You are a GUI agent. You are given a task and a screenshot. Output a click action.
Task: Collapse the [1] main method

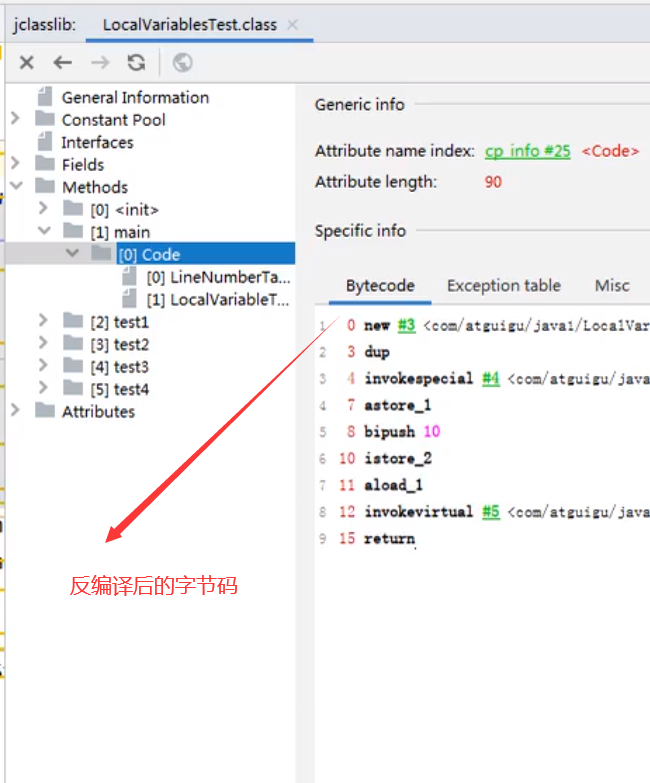tap(44, 231)
